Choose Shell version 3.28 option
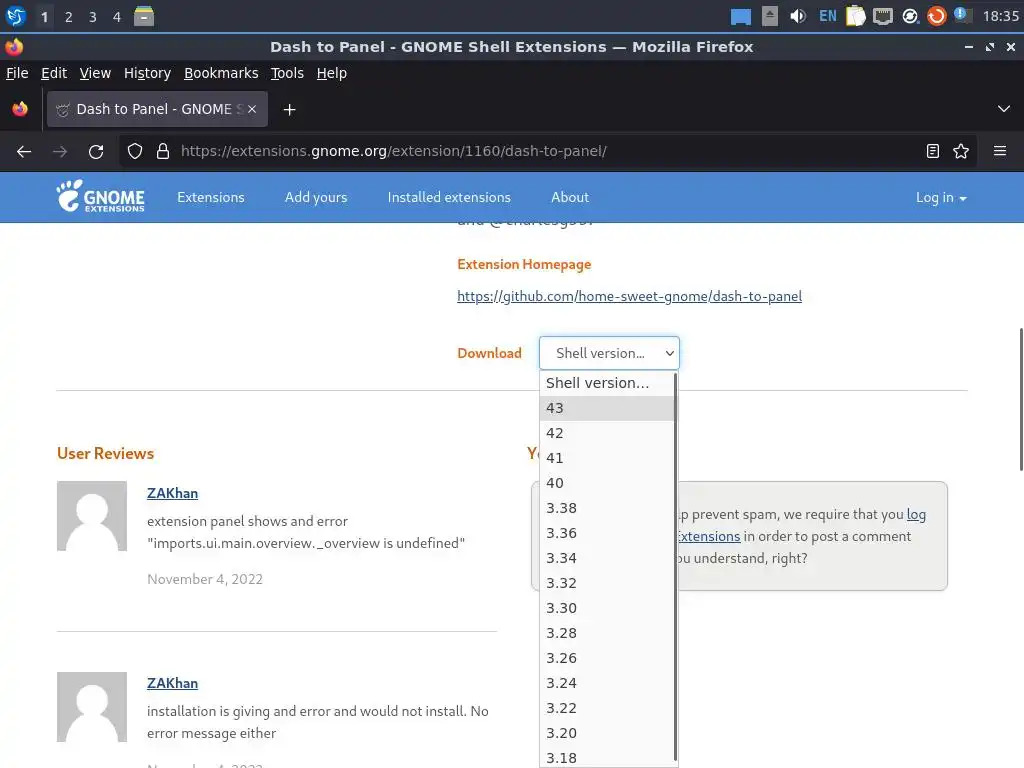1024x768 pixels. [607, 633]
